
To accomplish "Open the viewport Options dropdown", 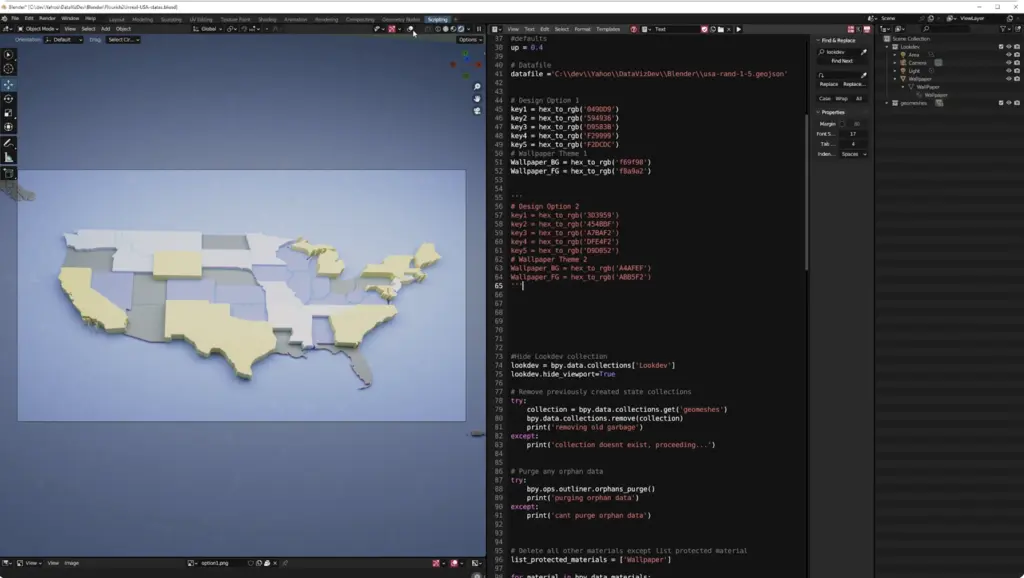I will click(x=469, y=40).
